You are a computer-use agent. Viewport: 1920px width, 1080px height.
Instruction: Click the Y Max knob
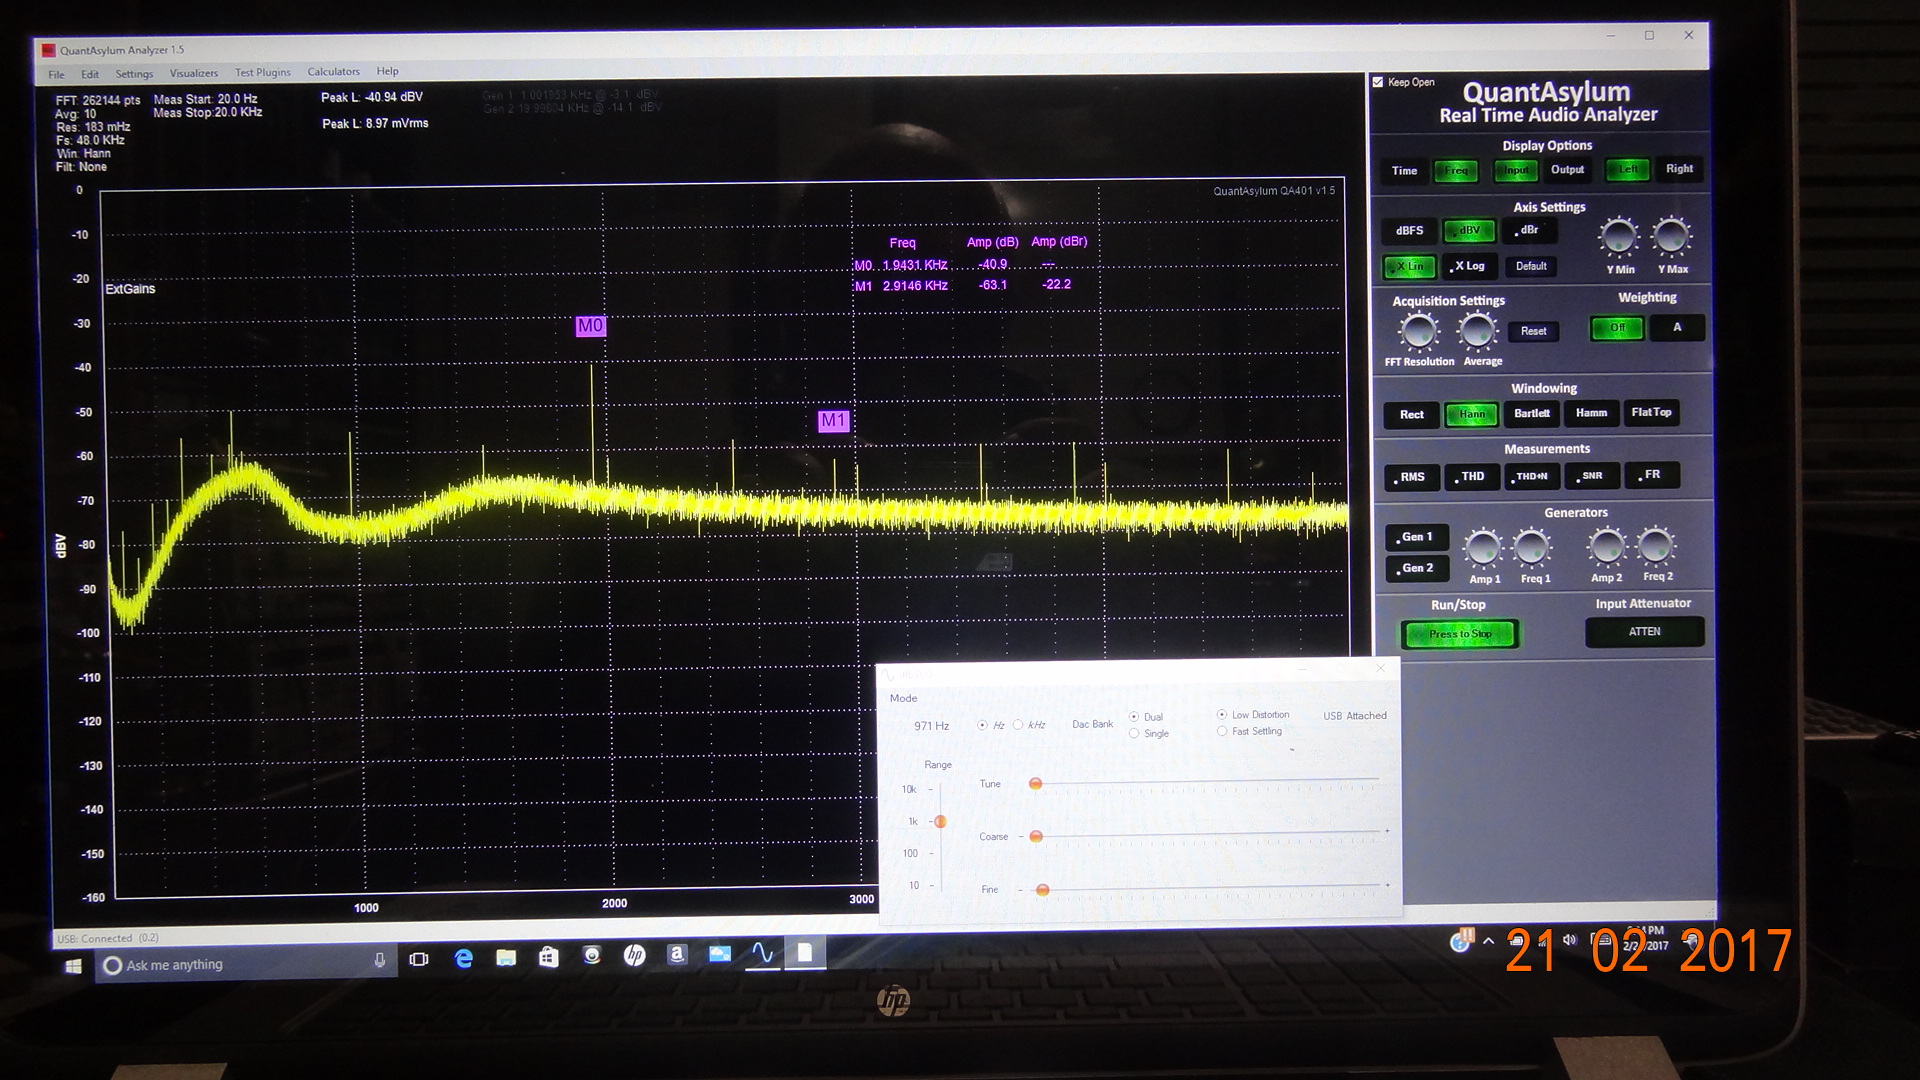pos(1671,237)
